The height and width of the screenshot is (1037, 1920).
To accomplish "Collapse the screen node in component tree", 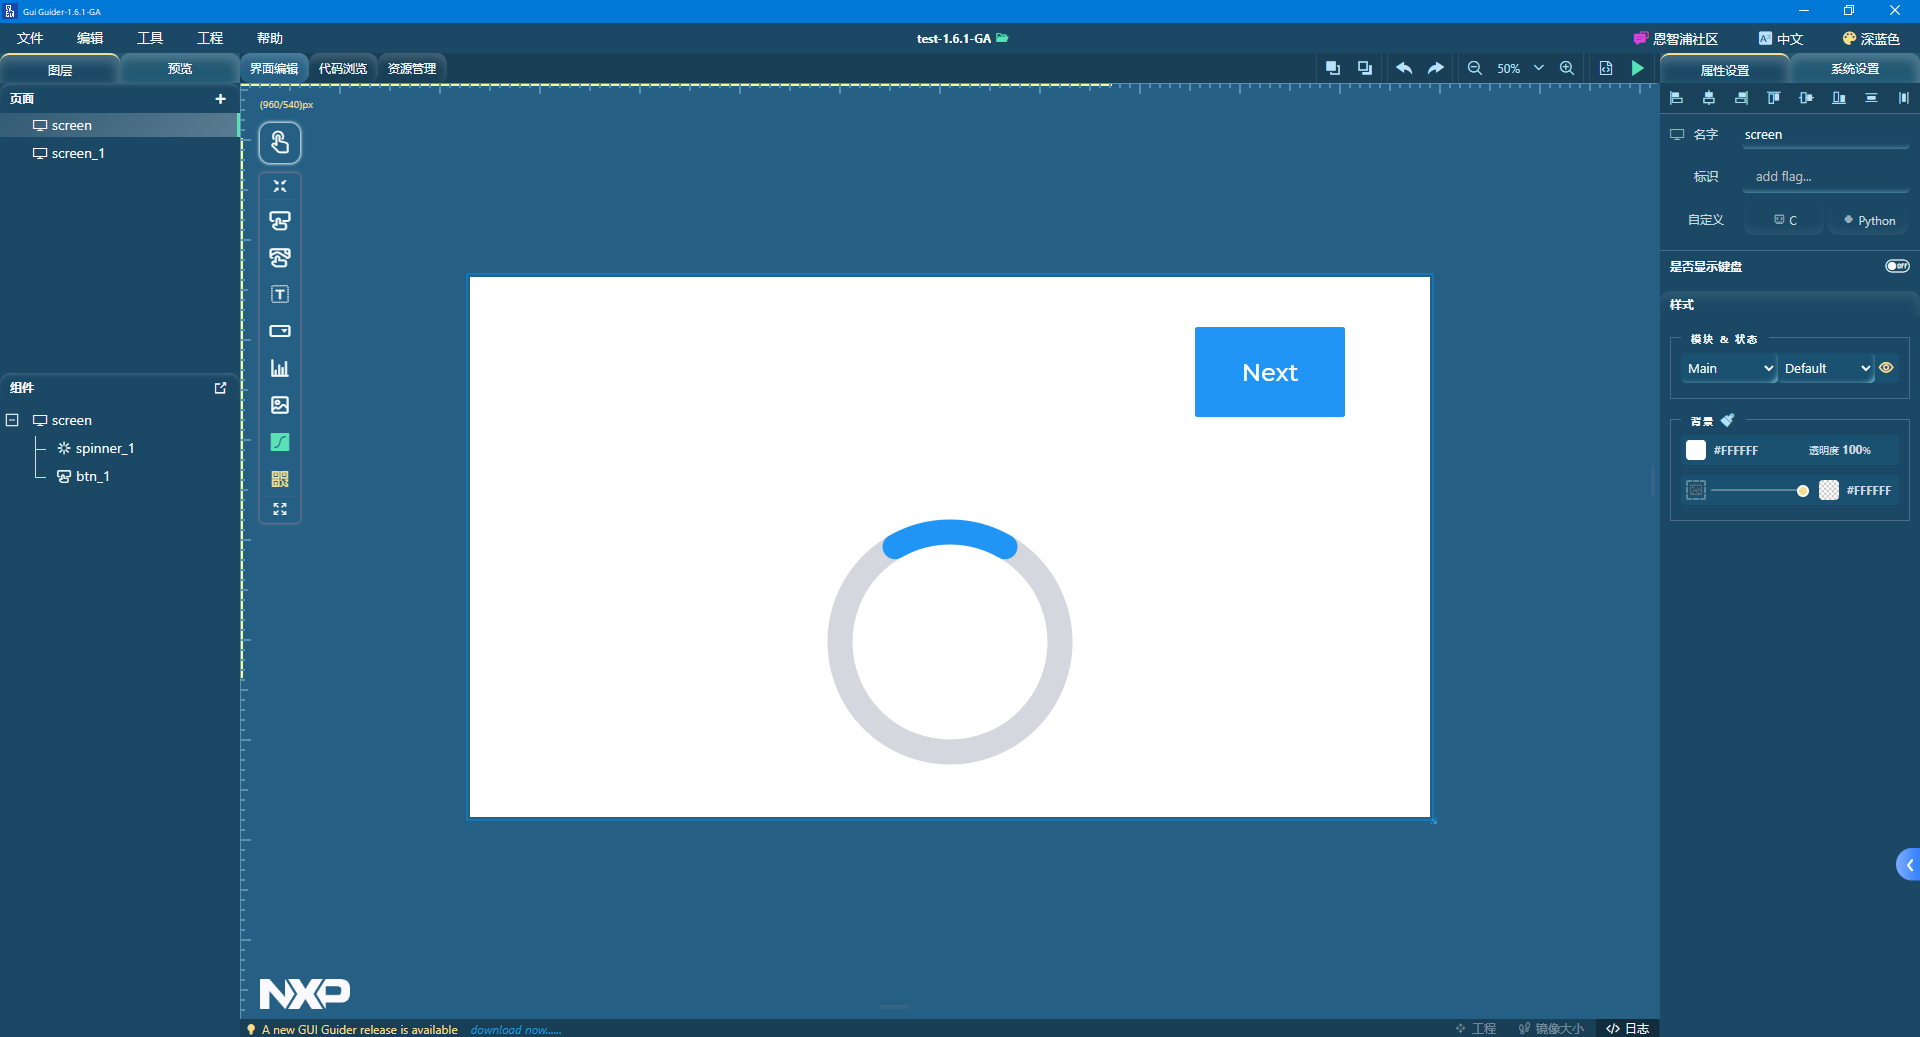I will (x=12, y=420).
